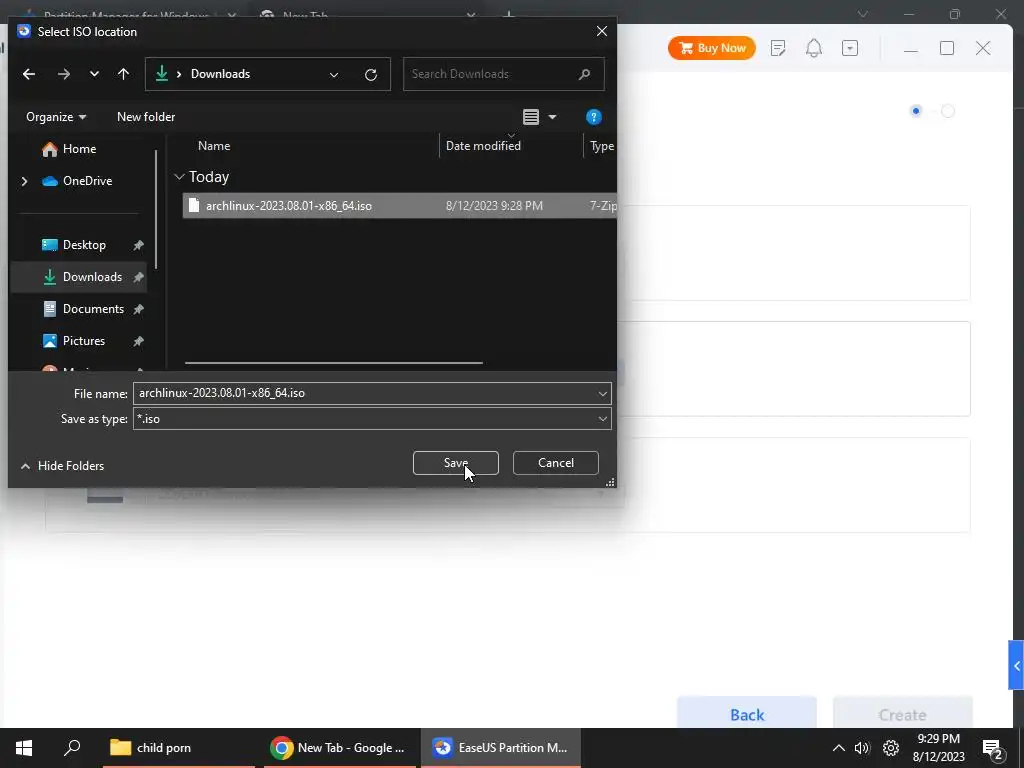This screenshot has width=1024, height=768.
Task: Click the forward navigation arrow in dialog
Action: coord(63,74)
